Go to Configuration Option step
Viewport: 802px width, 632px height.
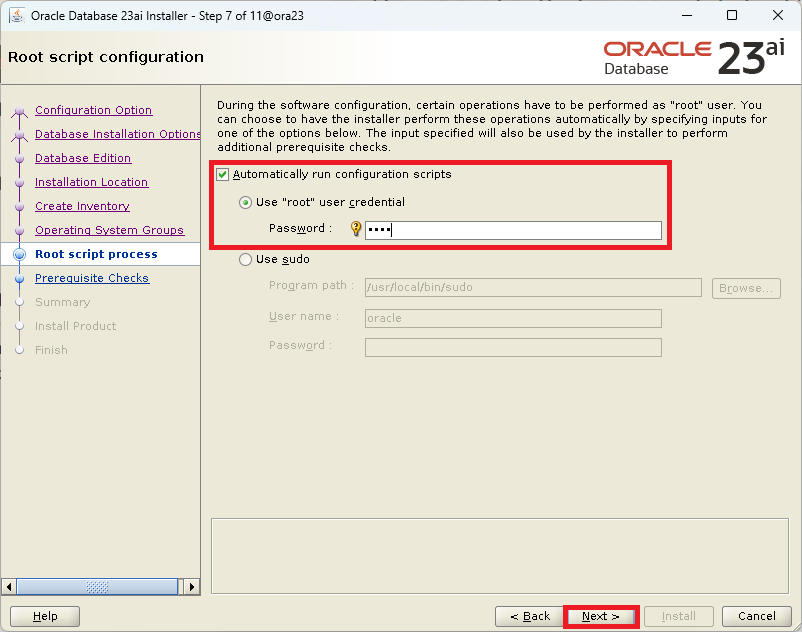(94, 110)
